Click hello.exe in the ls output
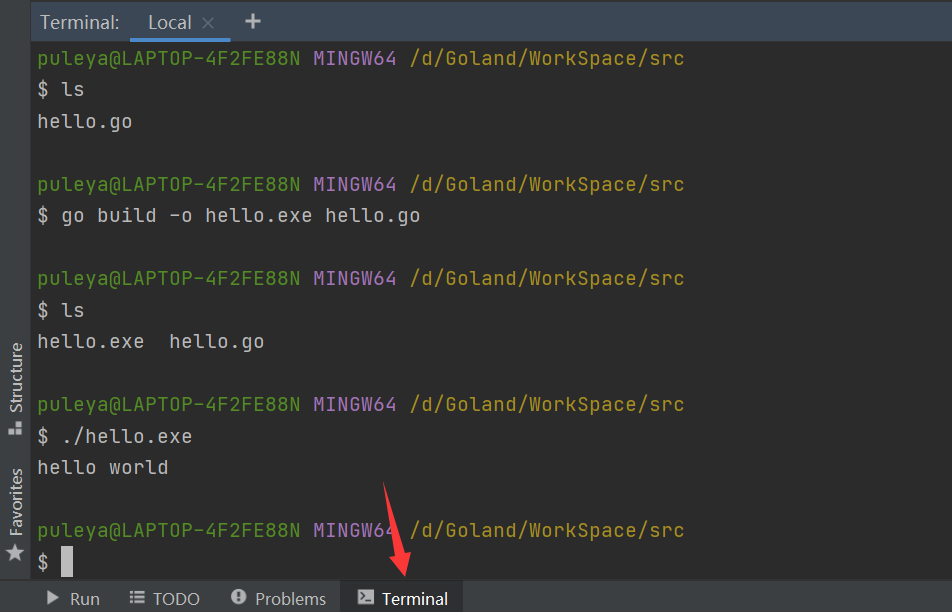The image size is (952, 612). [x=91, y=341]
